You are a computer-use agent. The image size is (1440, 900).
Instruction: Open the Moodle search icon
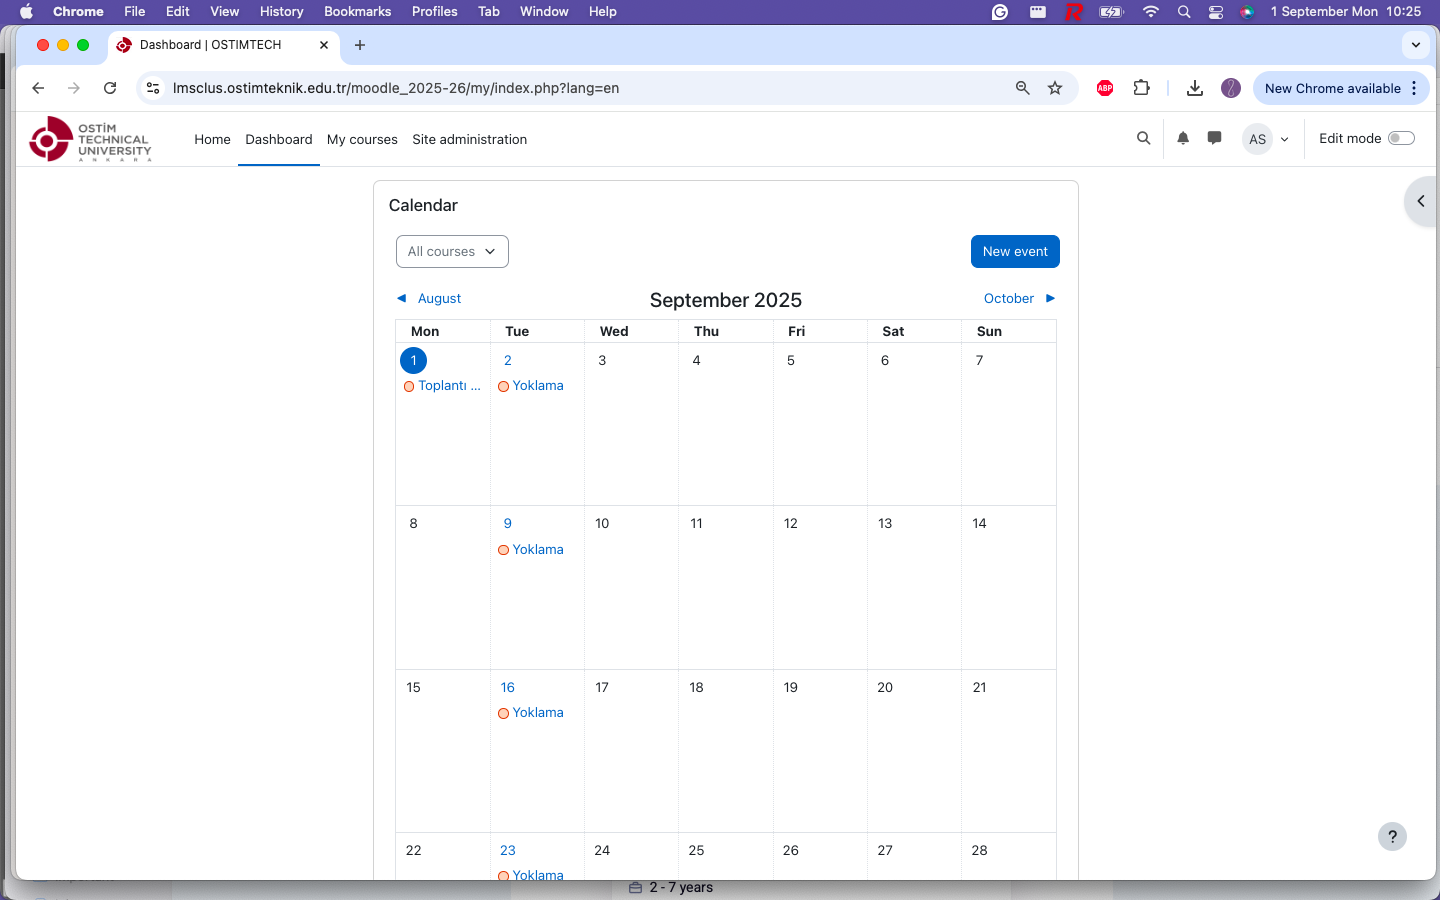(1143, 138)
